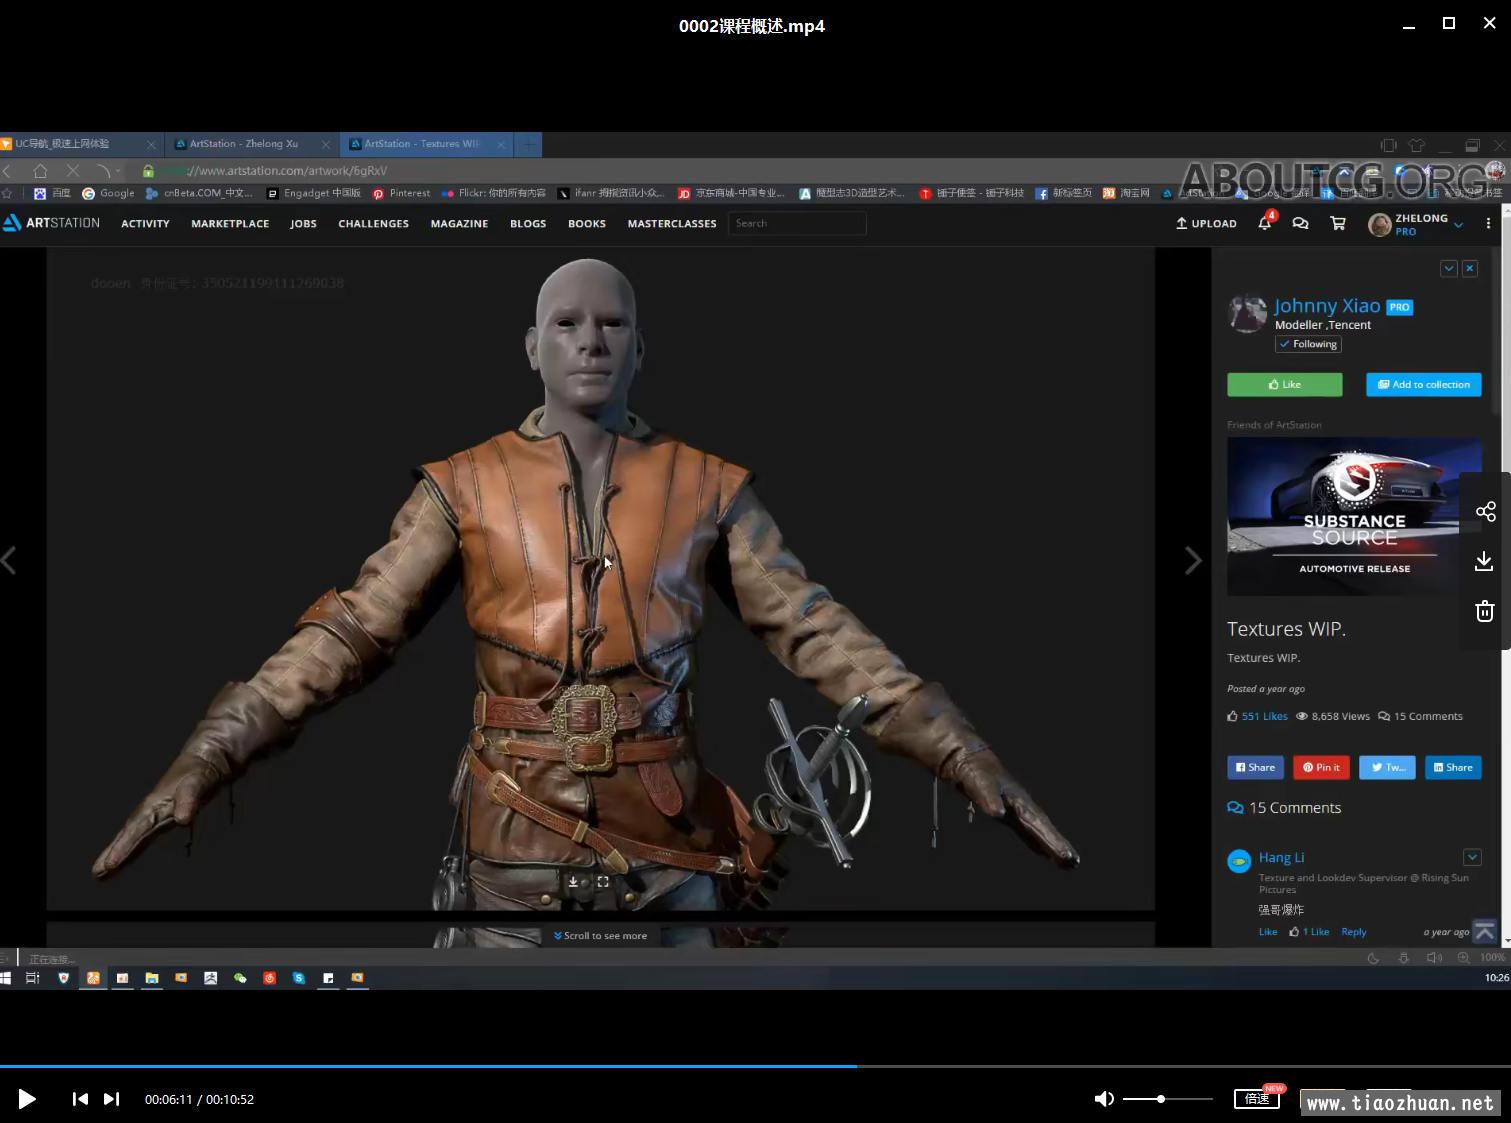This screenshot has width=1511, height=1123.
Task: Open the Google bookmark
Action: pyautogui.click(x=108, y=193)
